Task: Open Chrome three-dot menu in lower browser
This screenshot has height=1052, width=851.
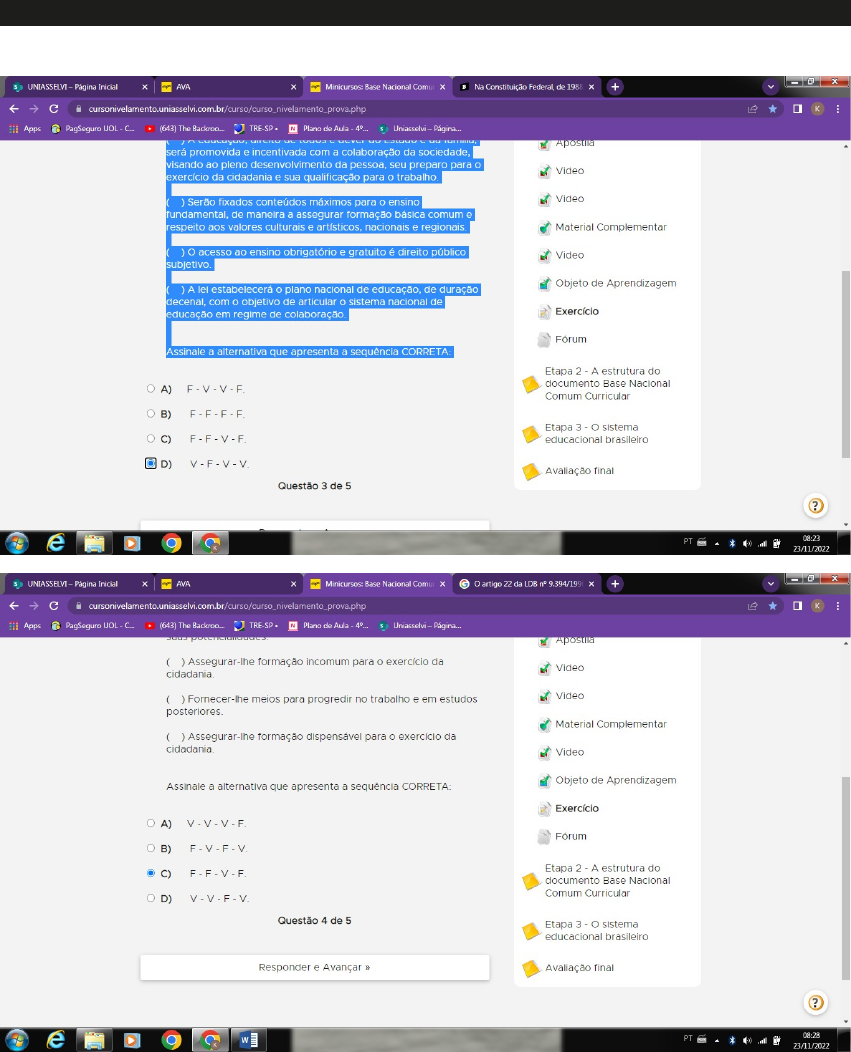Action: 837,605
